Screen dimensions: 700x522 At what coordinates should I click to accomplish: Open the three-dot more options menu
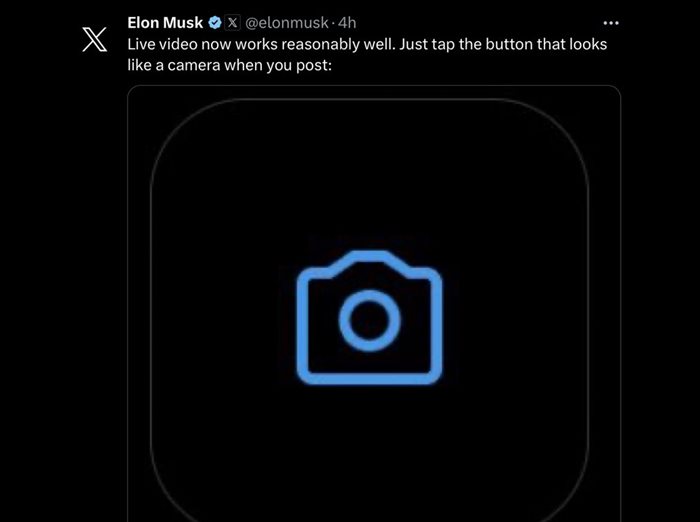pyautogui.click(x=612, y=22)
